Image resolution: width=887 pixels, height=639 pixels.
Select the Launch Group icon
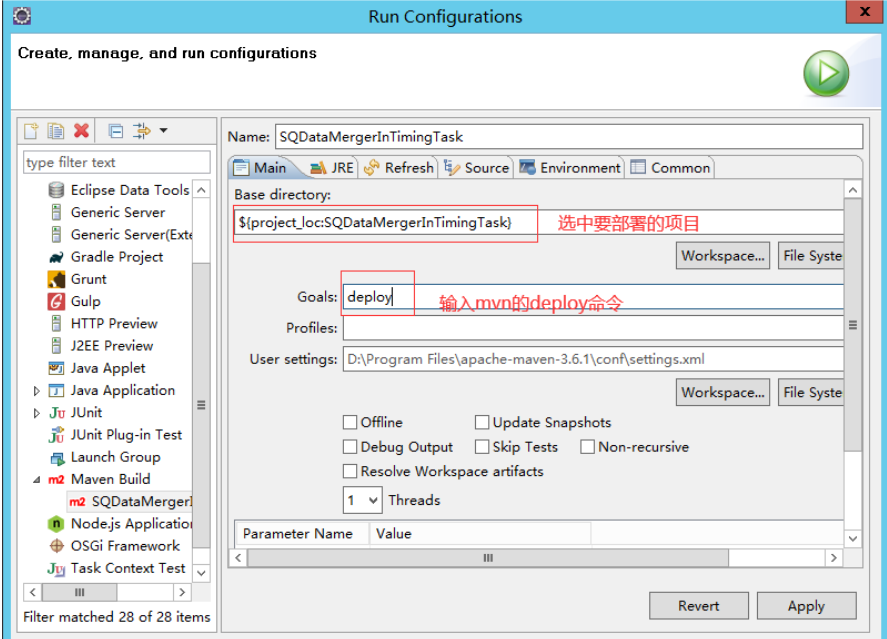click(57, 457)
